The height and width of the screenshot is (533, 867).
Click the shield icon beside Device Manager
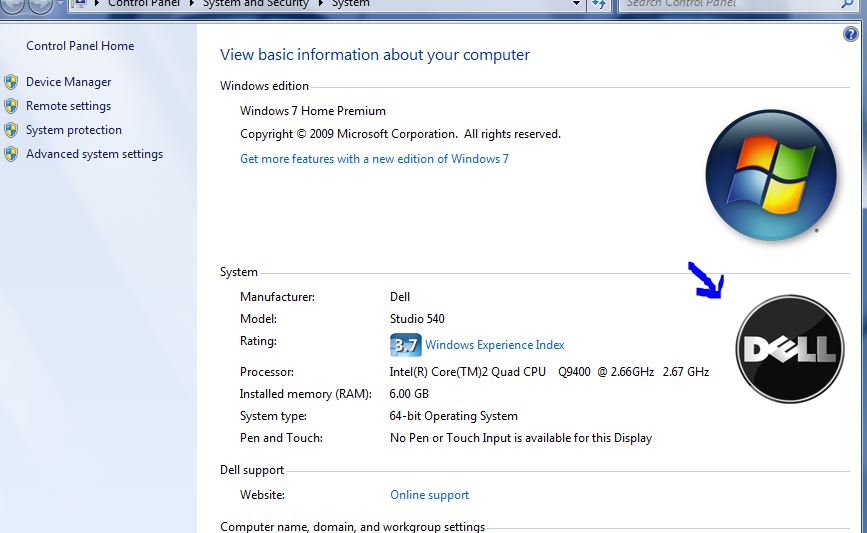[11, 82]
